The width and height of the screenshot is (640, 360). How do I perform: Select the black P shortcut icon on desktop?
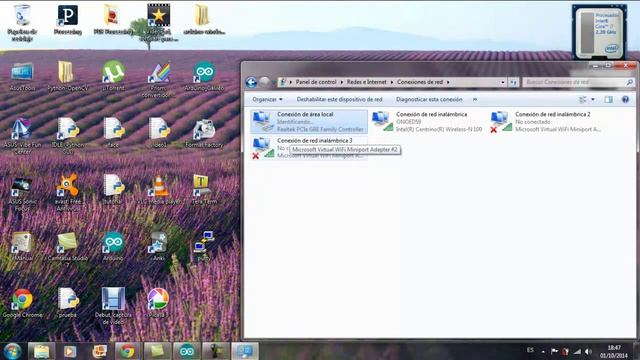pyautogui.click(x=68, y=20)
